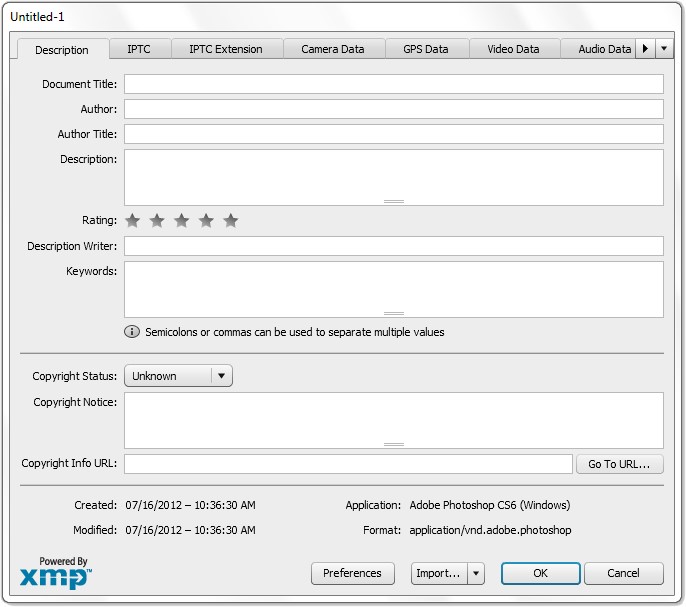
Task: Set rating to two stars
Action: coord(157,221)
